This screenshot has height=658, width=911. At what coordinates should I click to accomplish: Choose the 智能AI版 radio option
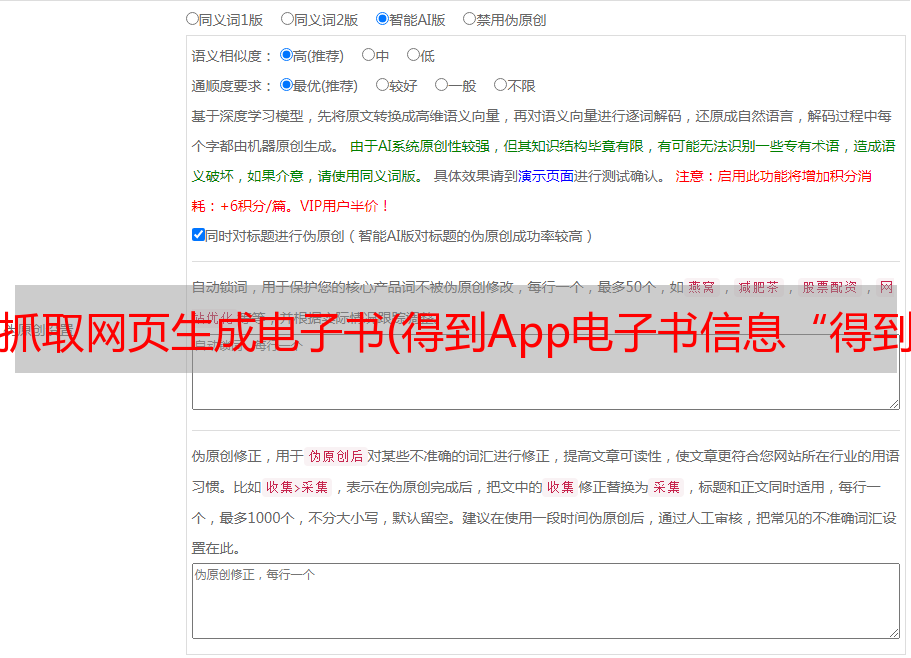[x=382, y=18]
